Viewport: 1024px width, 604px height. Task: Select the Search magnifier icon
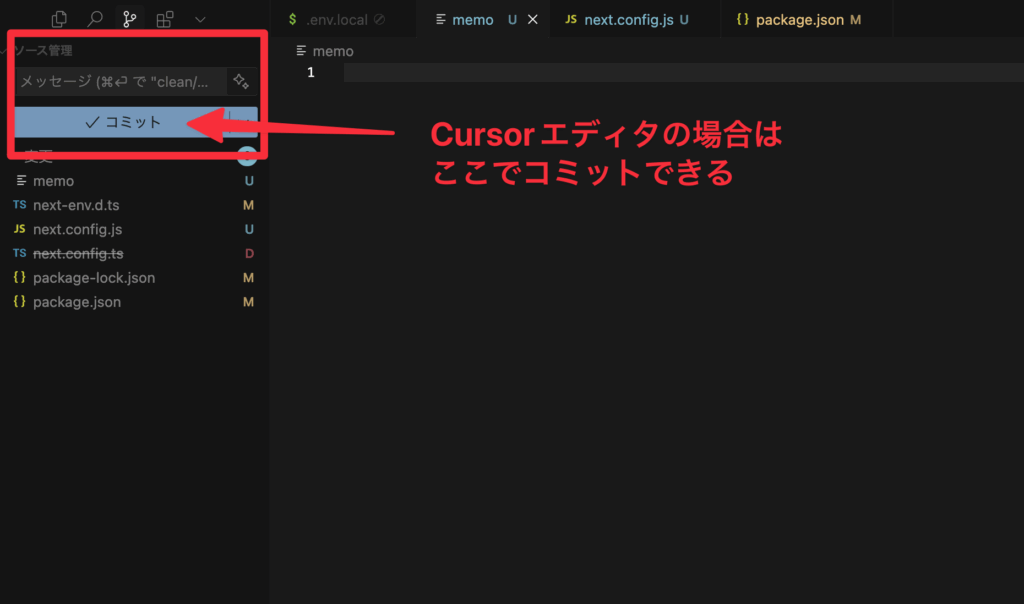95,18
